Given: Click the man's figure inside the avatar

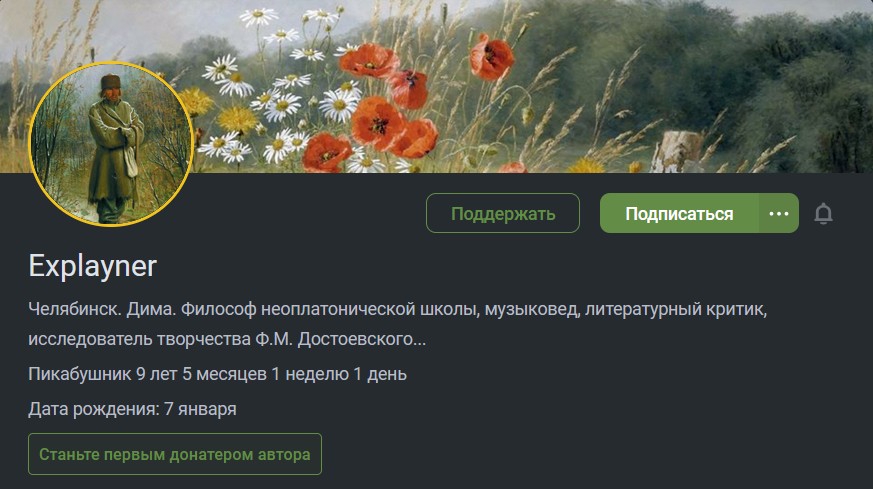Looking at the screenshot, I should [114, 148].
